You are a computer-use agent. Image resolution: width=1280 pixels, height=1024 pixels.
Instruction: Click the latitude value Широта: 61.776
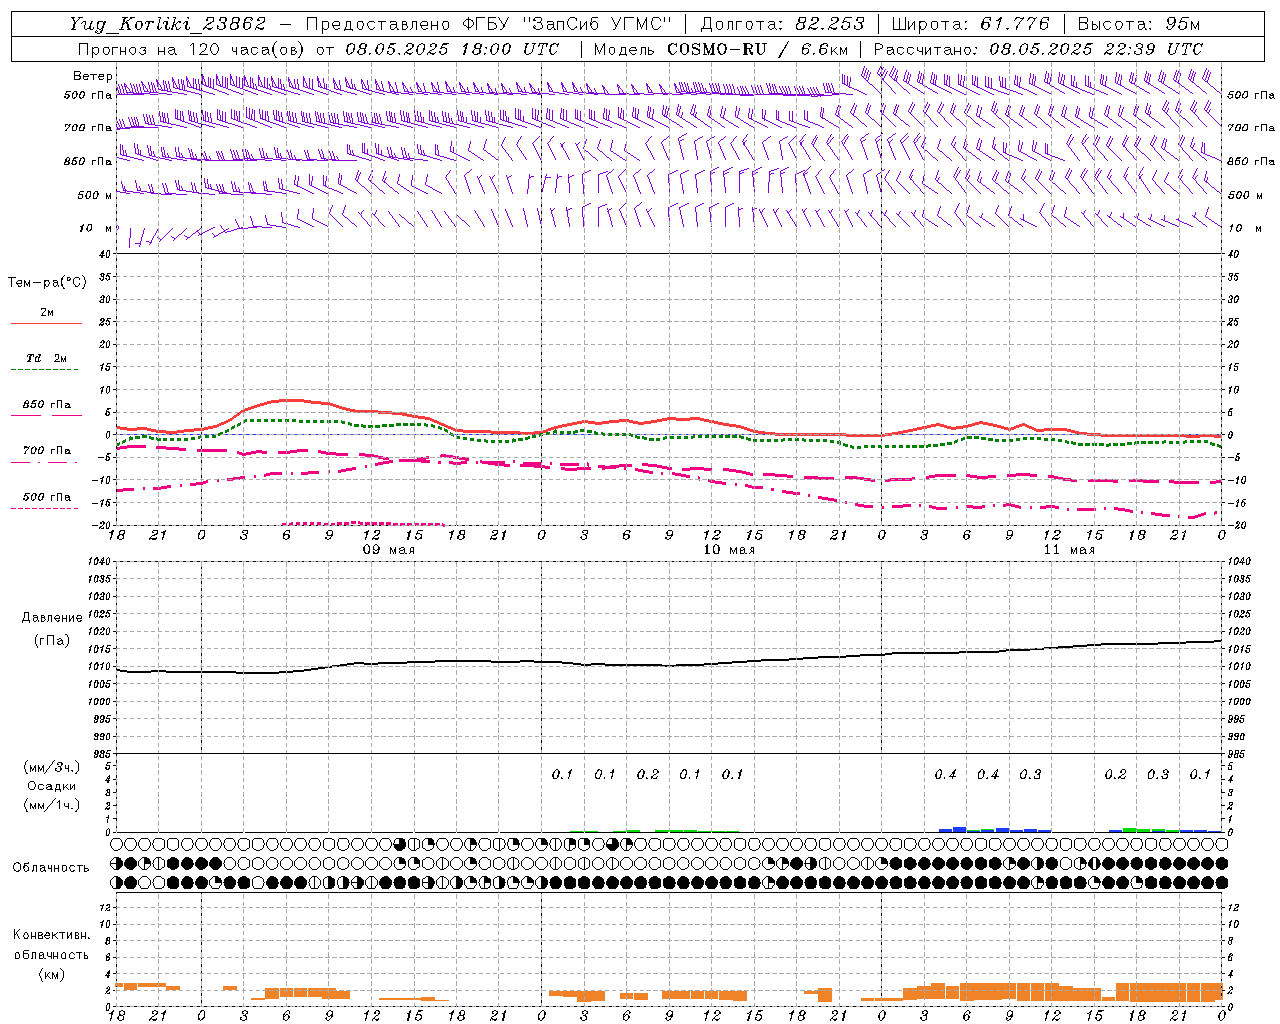coord(971,24)
